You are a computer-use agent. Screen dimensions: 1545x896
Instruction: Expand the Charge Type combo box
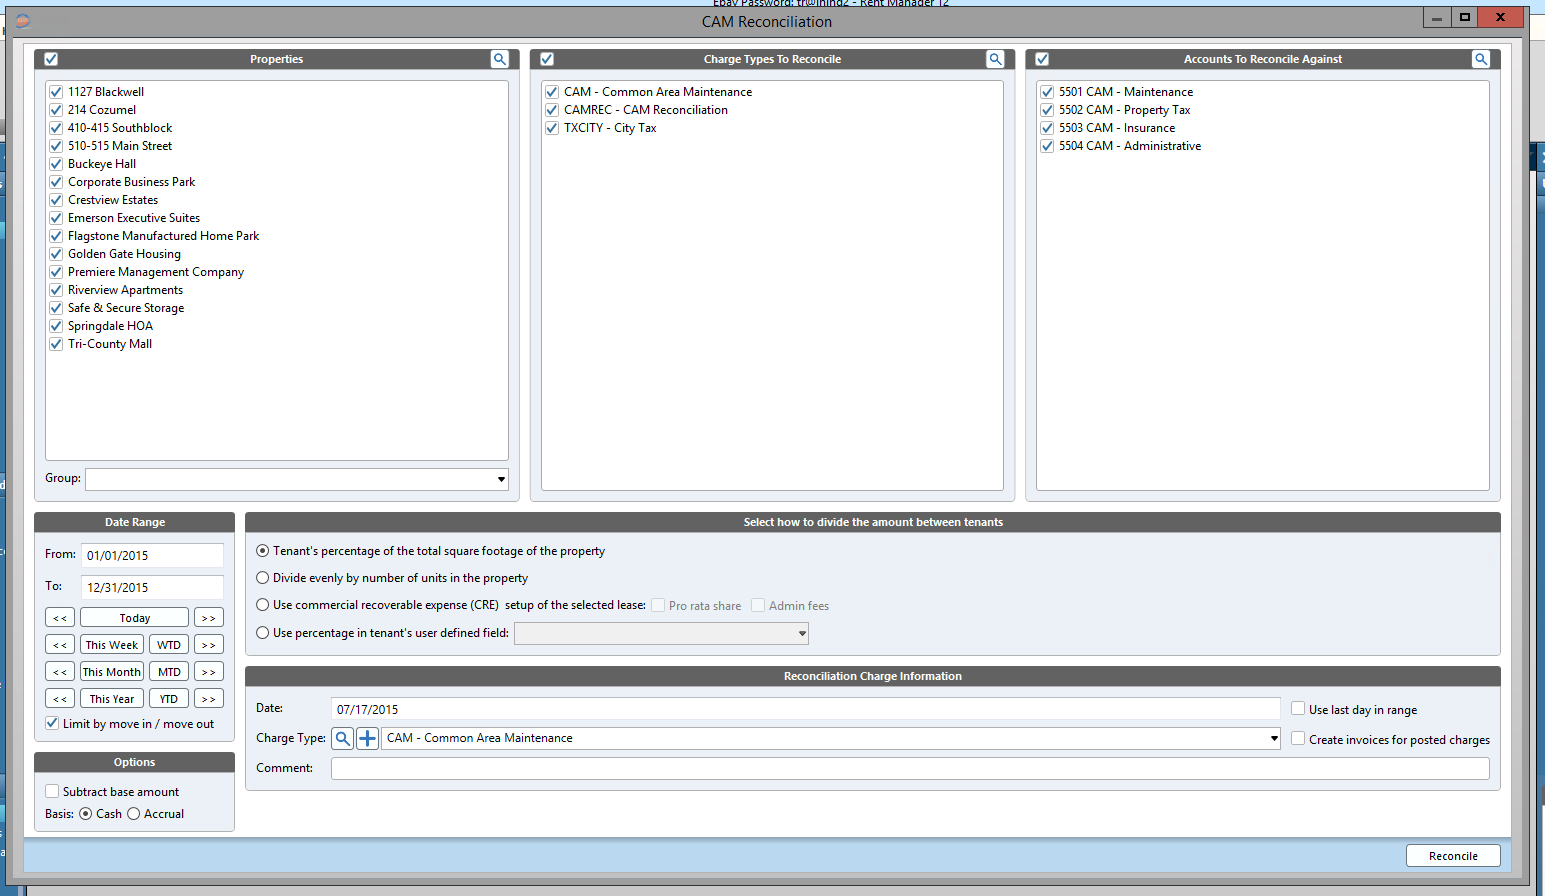pos(1273,738)
